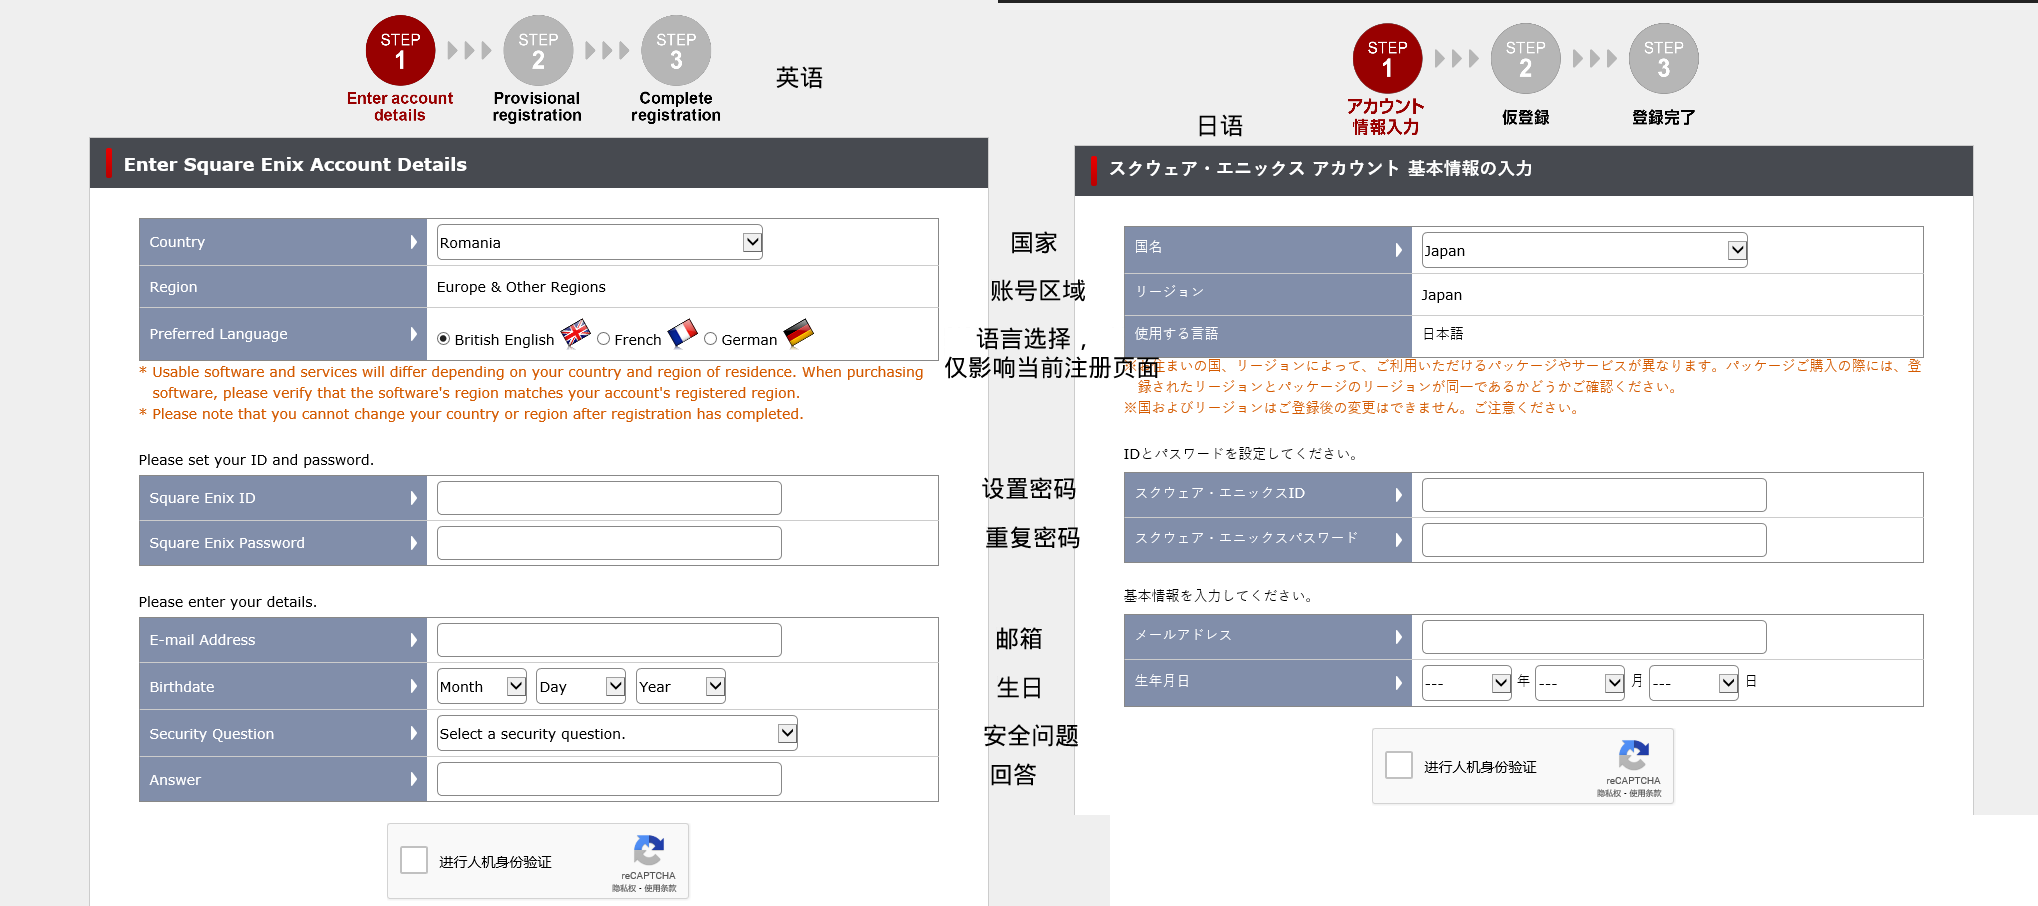Screen dimensions: 2038x906
Task: Click the British flag icon
Action: (x=575, y=333)
